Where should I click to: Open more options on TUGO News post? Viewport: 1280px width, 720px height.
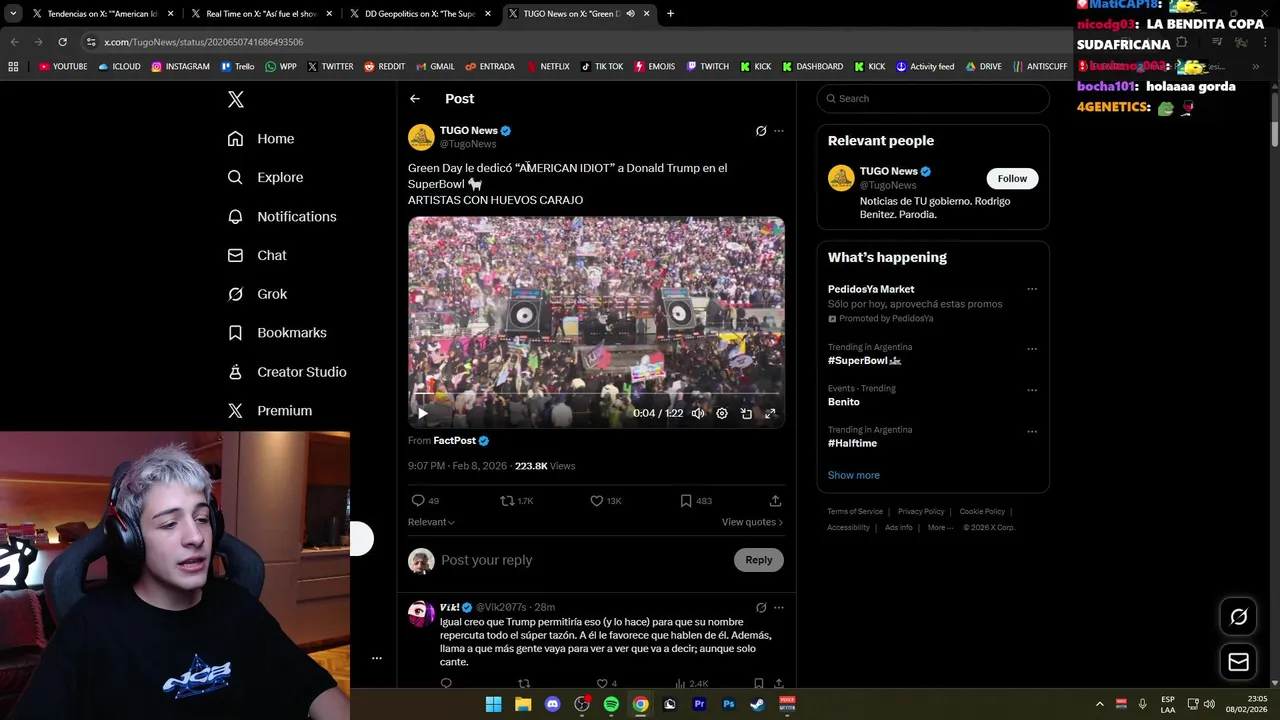click(x=779, y=131)
